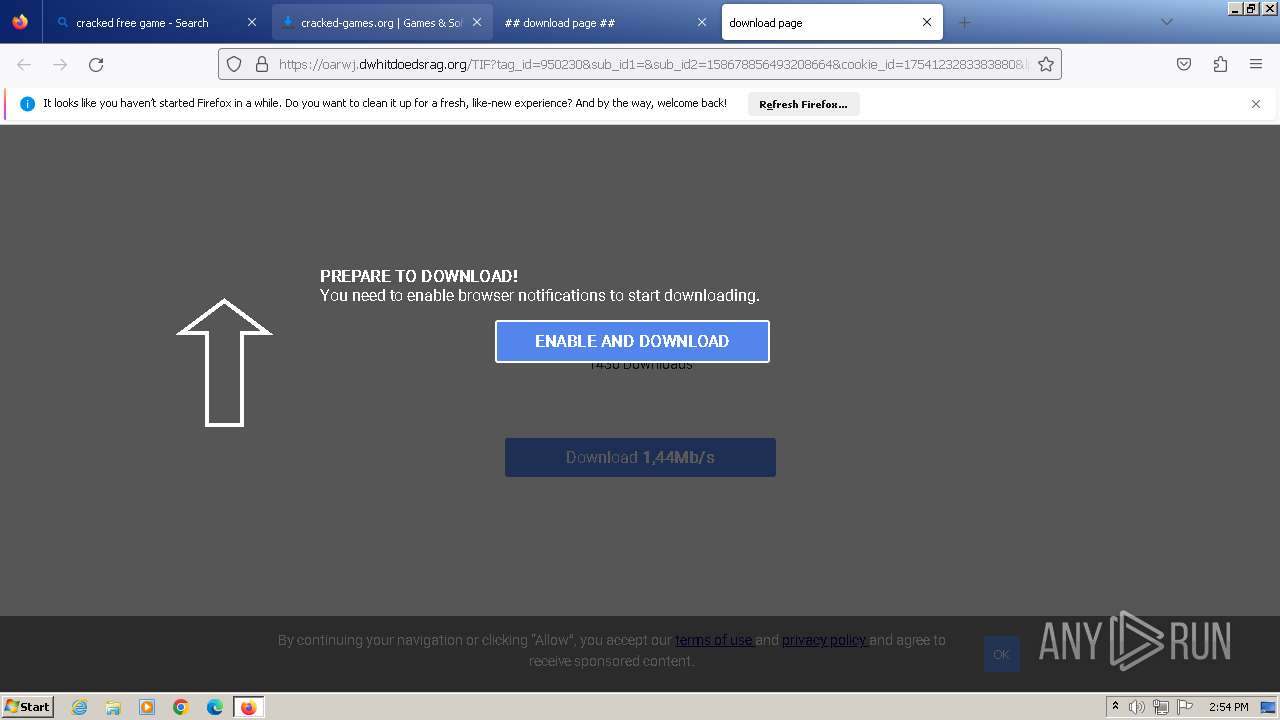This screenshot has height=720, width=1280.
Task: Open the terms of use link
Action: coord(714,640)
